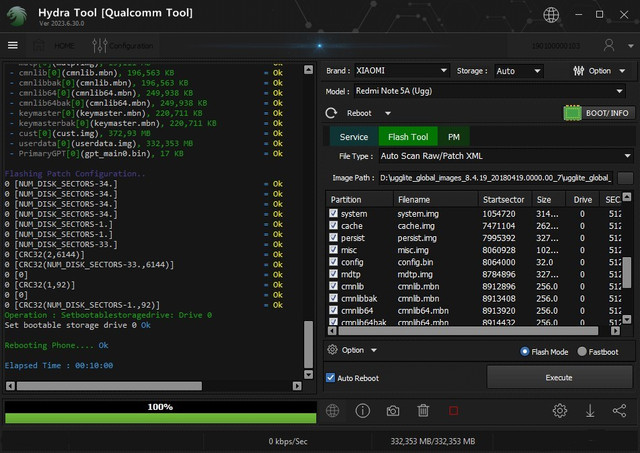
Task: Click the green chip BOOT/INFO icon
Action: [x=572, y=113]
